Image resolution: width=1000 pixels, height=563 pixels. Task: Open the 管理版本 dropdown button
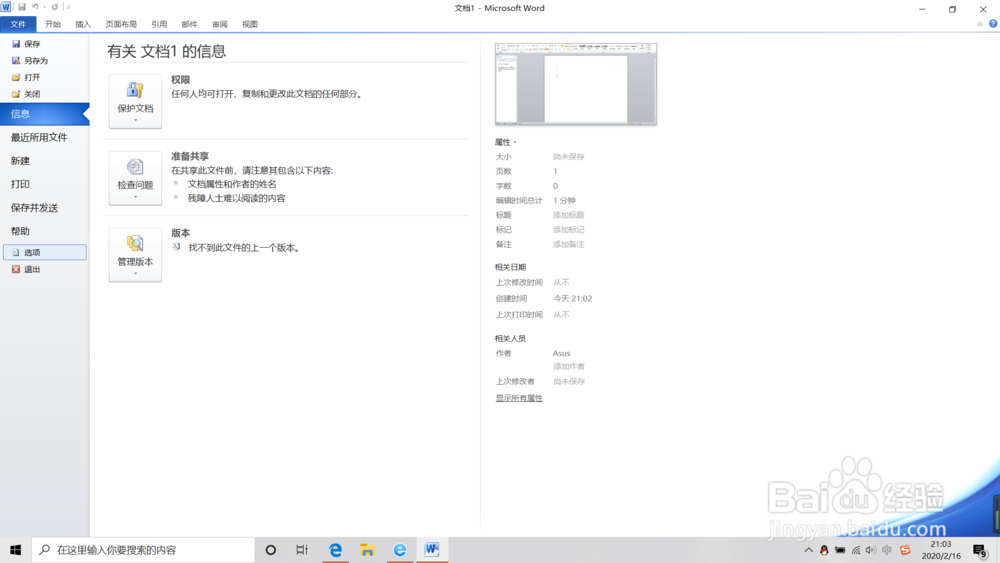(x=135, y=254)
